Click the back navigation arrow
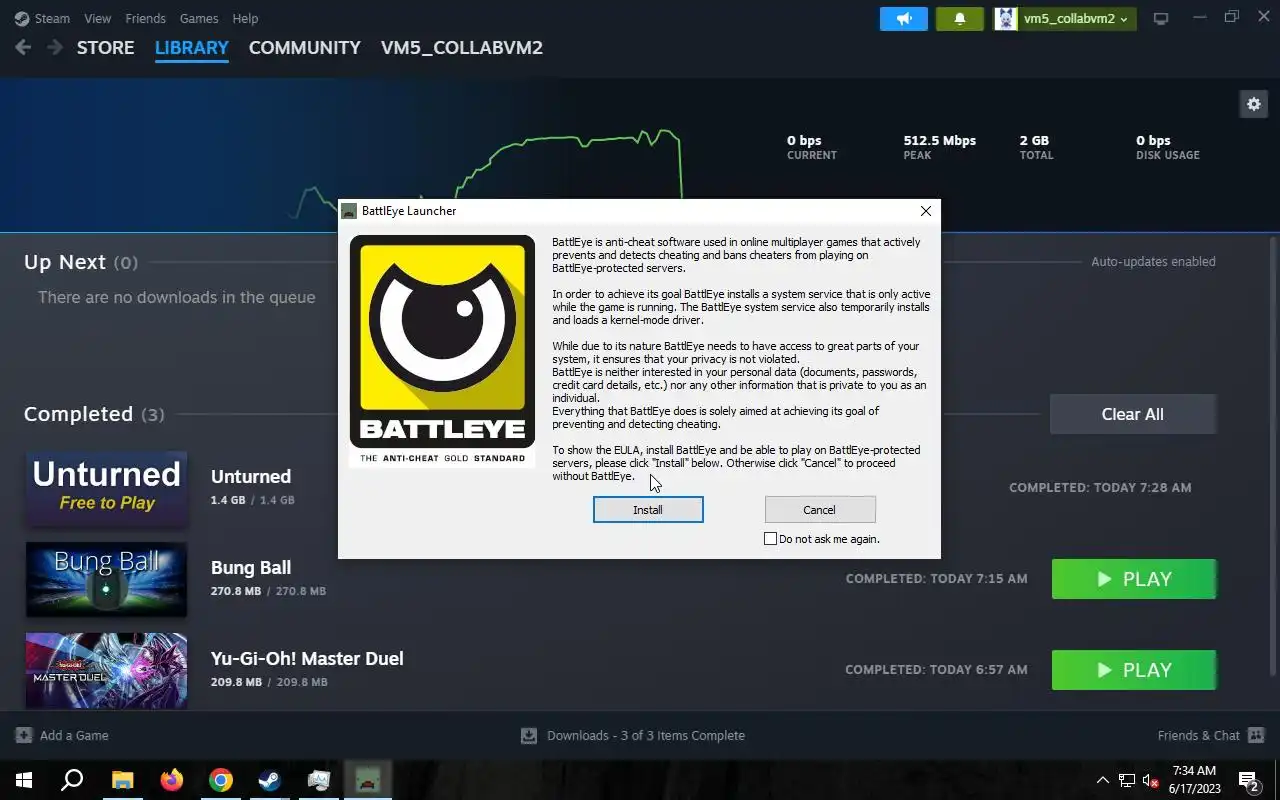This screenshot has width=1280, height=800. point(23,48)
